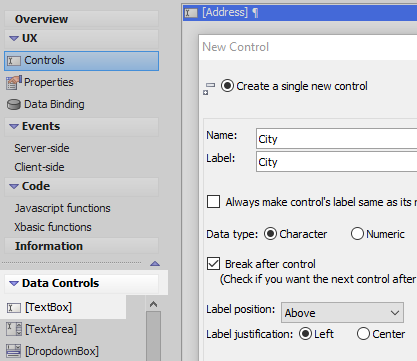Select the [Address] row in the header
This screenshot has height=361, width=417.
pos(300,13)
